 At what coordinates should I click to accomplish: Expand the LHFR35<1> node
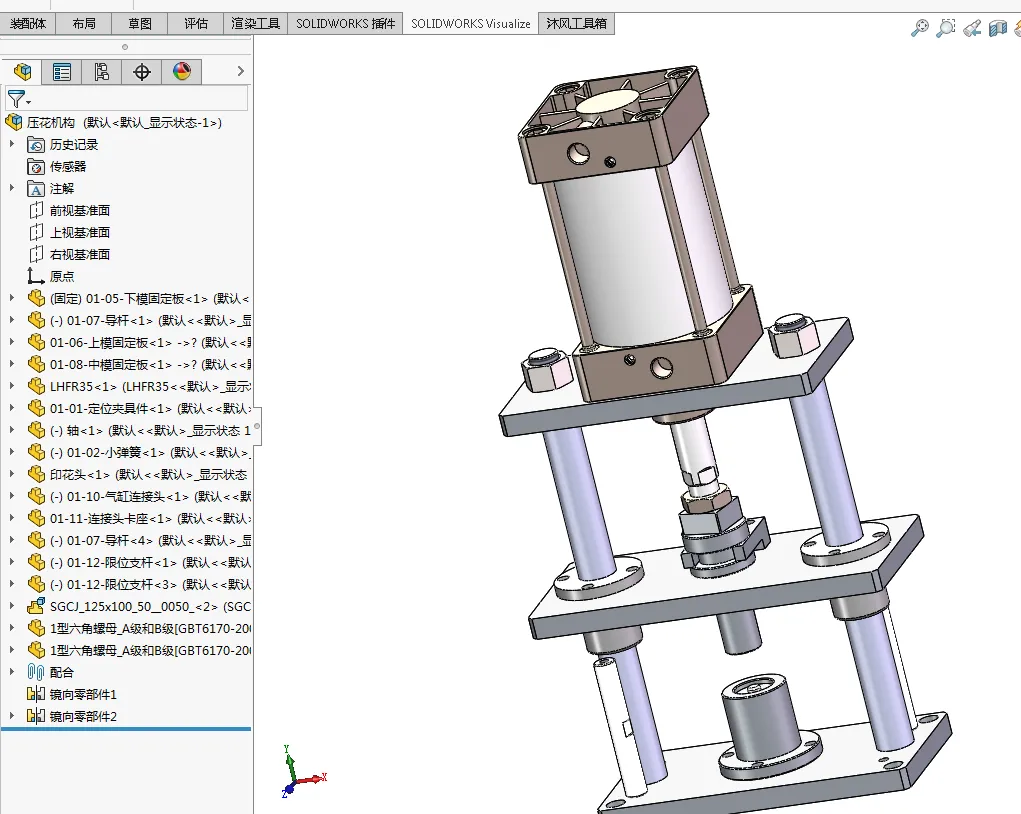pyautogui.click(x=12, y=386)
